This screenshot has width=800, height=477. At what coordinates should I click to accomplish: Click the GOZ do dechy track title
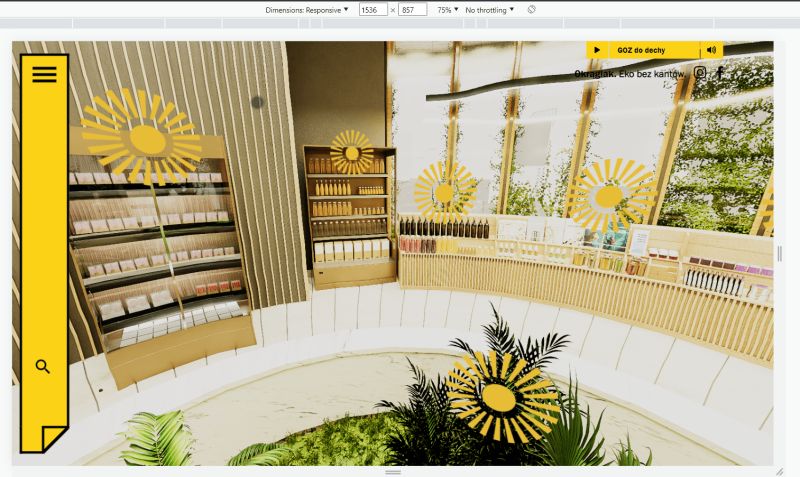coord(641,50)
